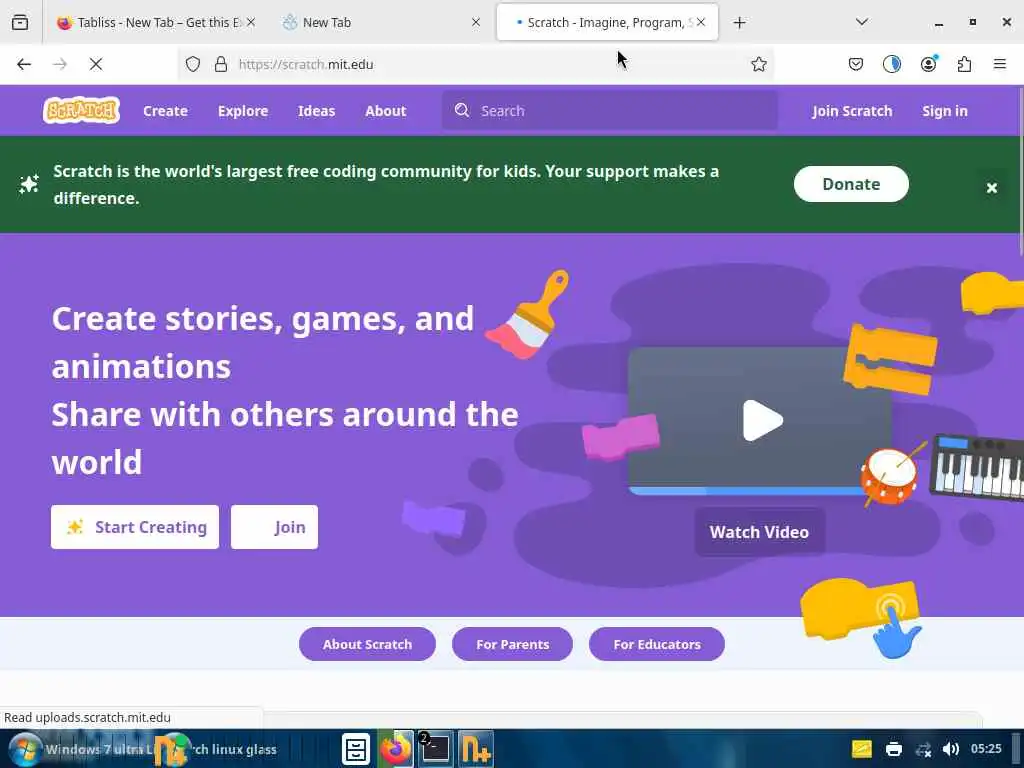The width and height of the screenshot is (1024, 768).
Task: Click the Scratch logo in the navigation bar
Action: tap(82, 110)
